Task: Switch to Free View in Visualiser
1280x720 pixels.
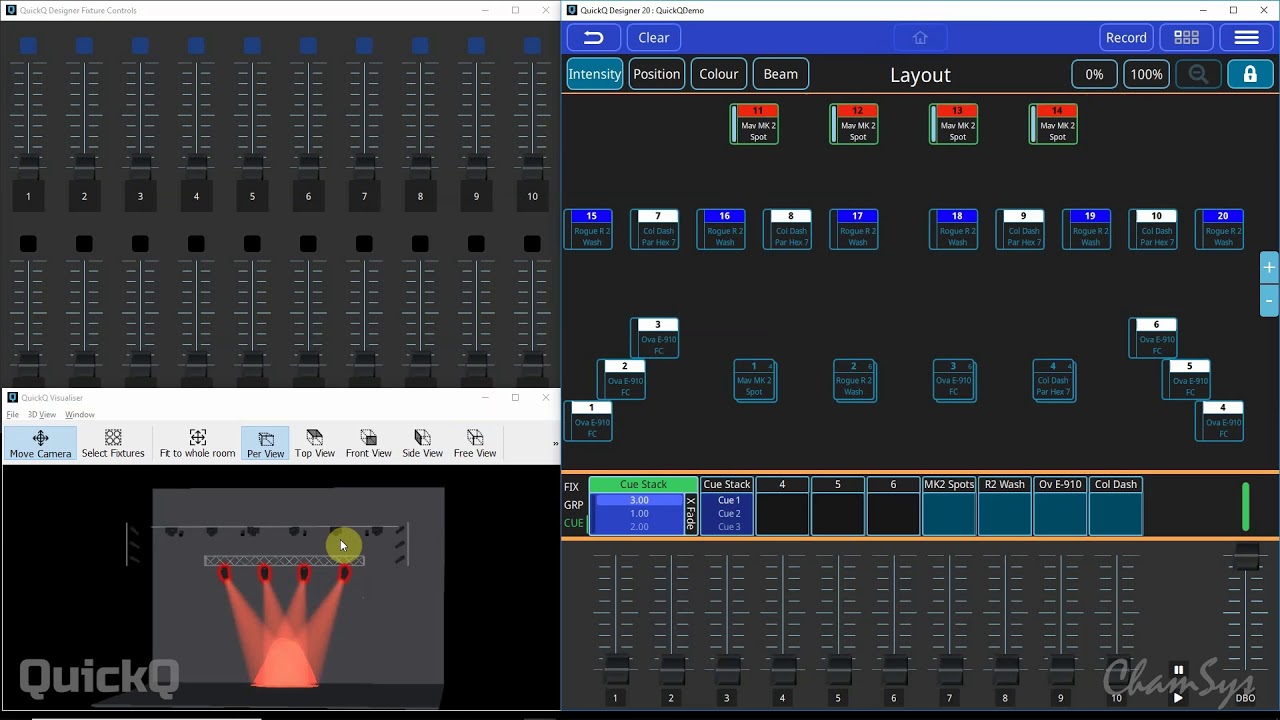Action: [474, 444]
